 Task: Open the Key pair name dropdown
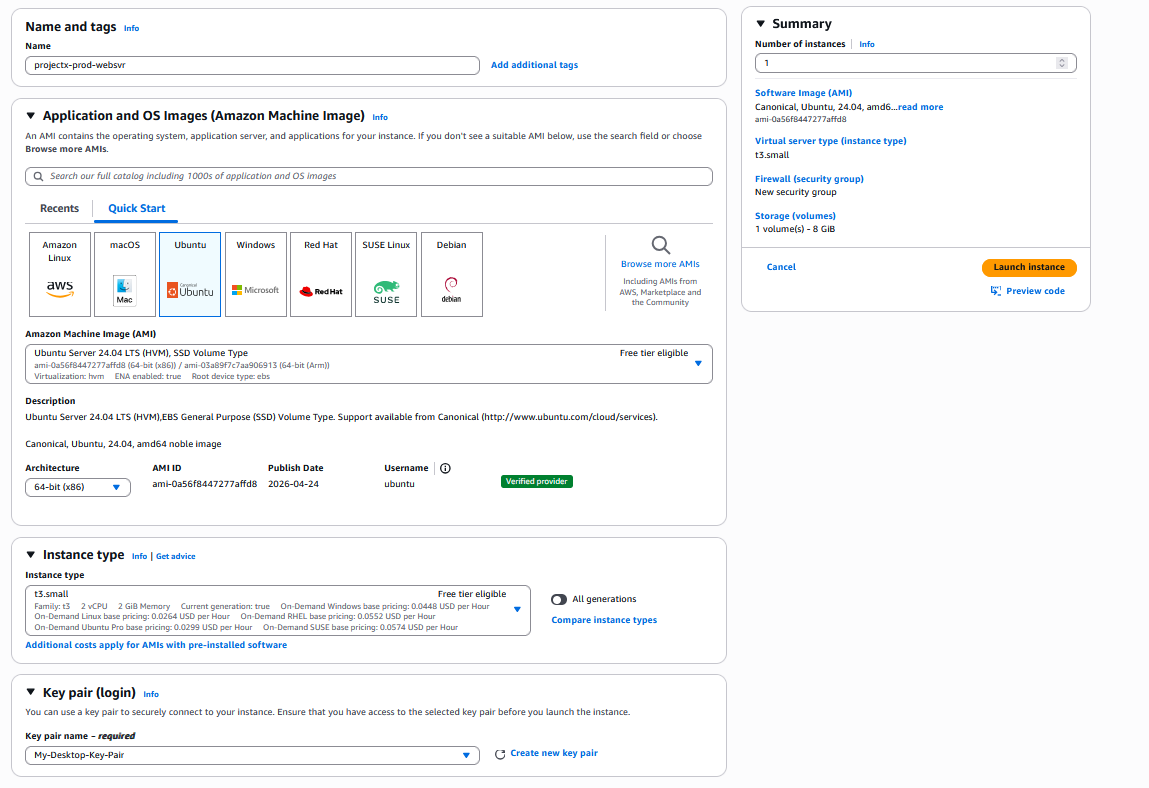[x=252, y=755]
